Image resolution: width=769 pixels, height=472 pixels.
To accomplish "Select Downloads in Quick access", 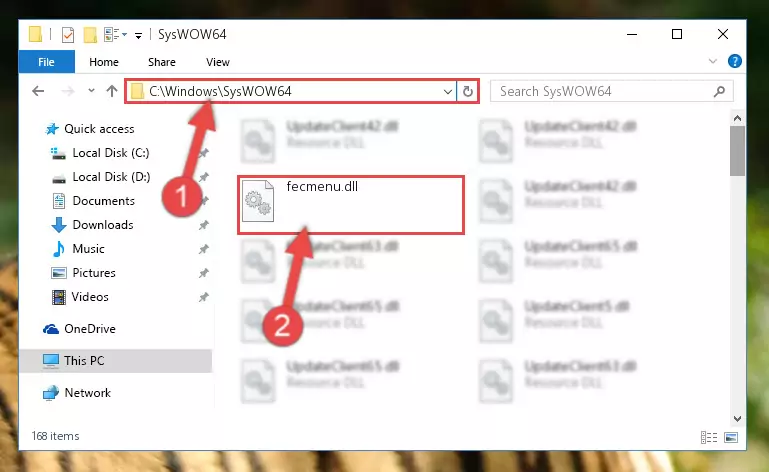I will click(x=103, y=225).
